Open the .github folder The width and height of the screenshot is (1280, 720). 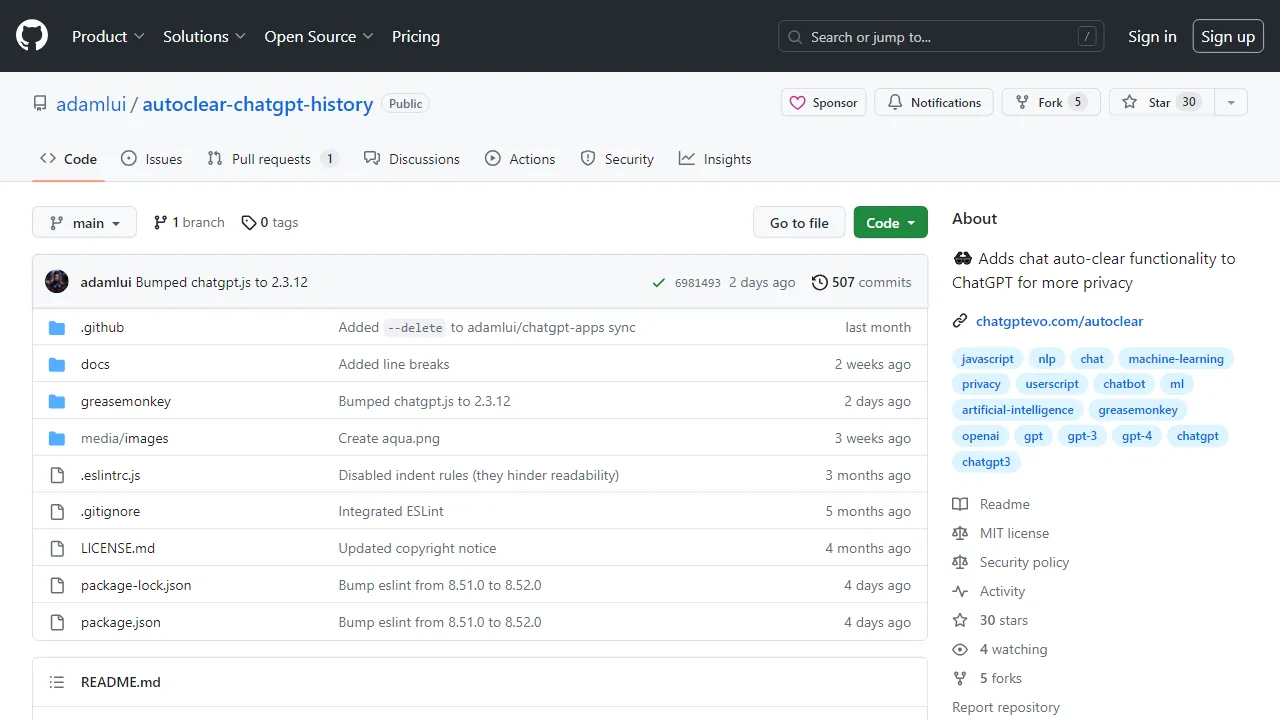tap(102, 327)
